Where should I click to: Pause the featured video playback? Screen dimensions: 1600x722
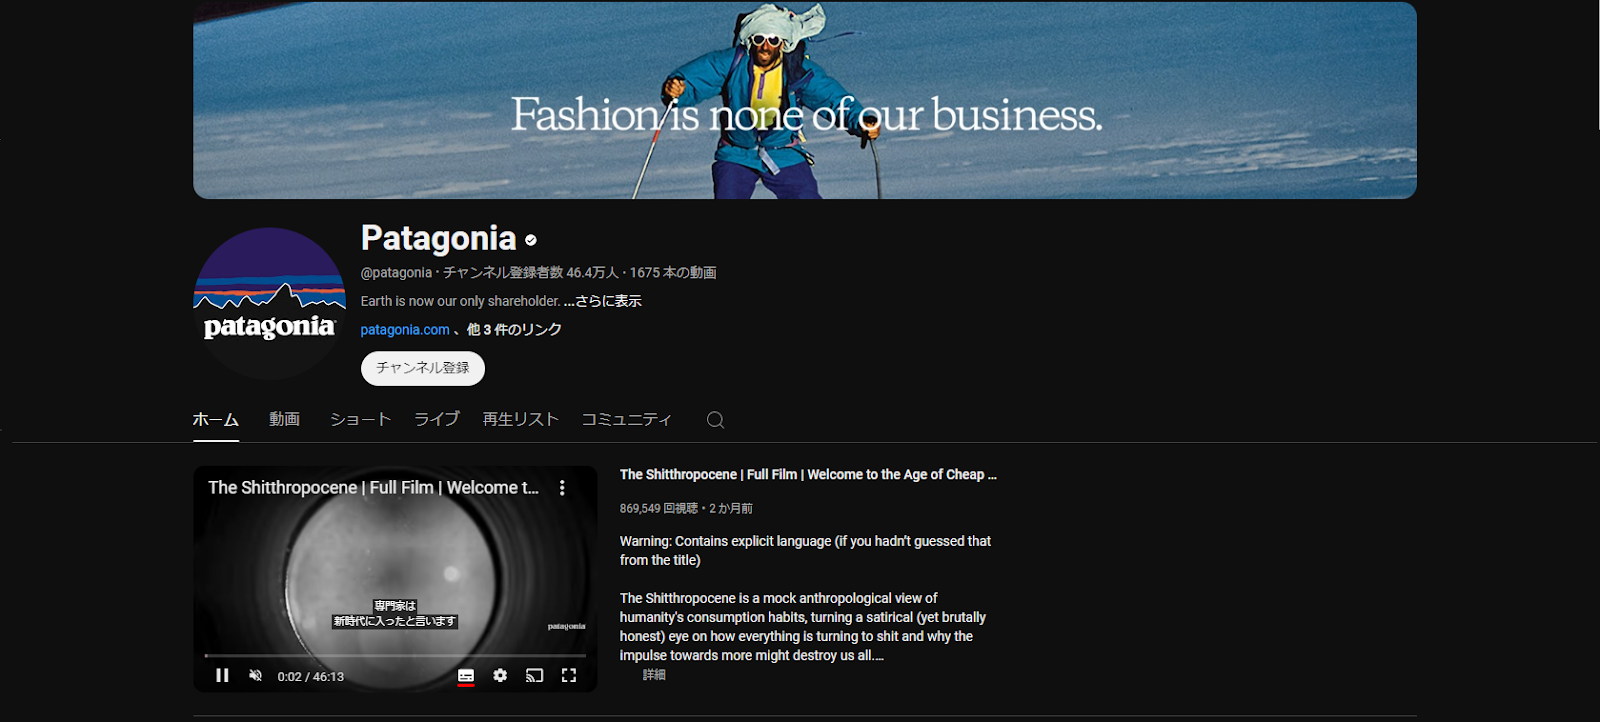pos(222,676)
